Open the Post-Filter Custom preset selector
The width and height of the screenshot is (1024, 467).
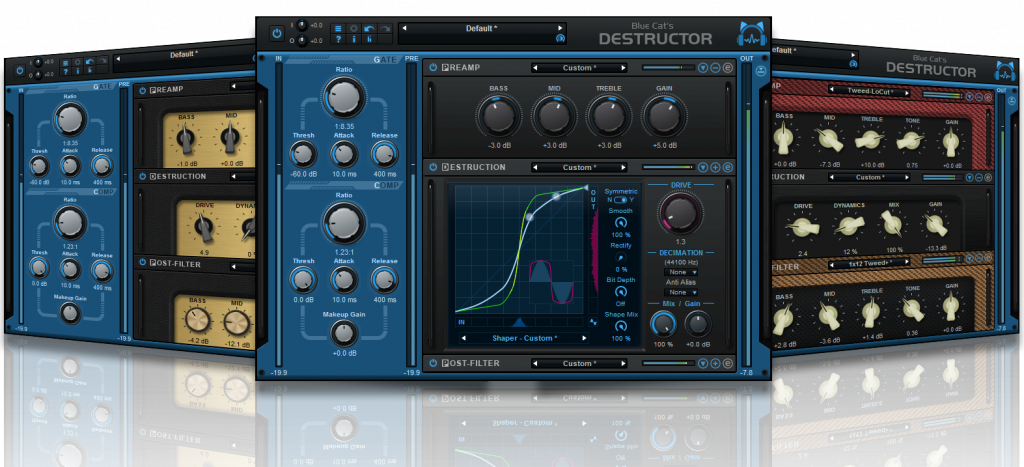579,363
